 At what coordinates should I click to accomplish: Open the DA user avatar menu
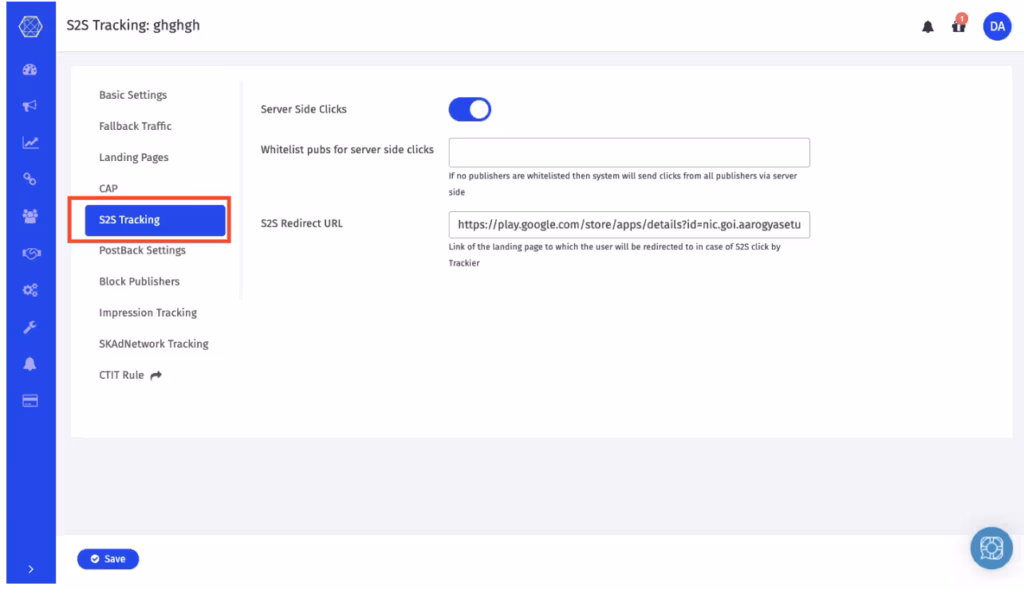coord(997,27)
